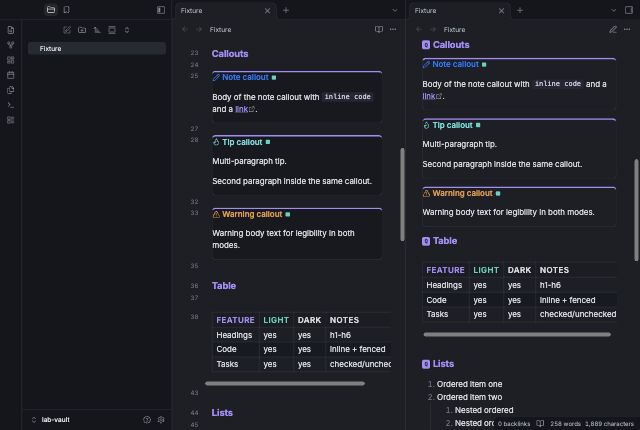Follow the link in left editor note callout
Image resolution: width=640 pixels, height=430 pixels.
point(242,109)
